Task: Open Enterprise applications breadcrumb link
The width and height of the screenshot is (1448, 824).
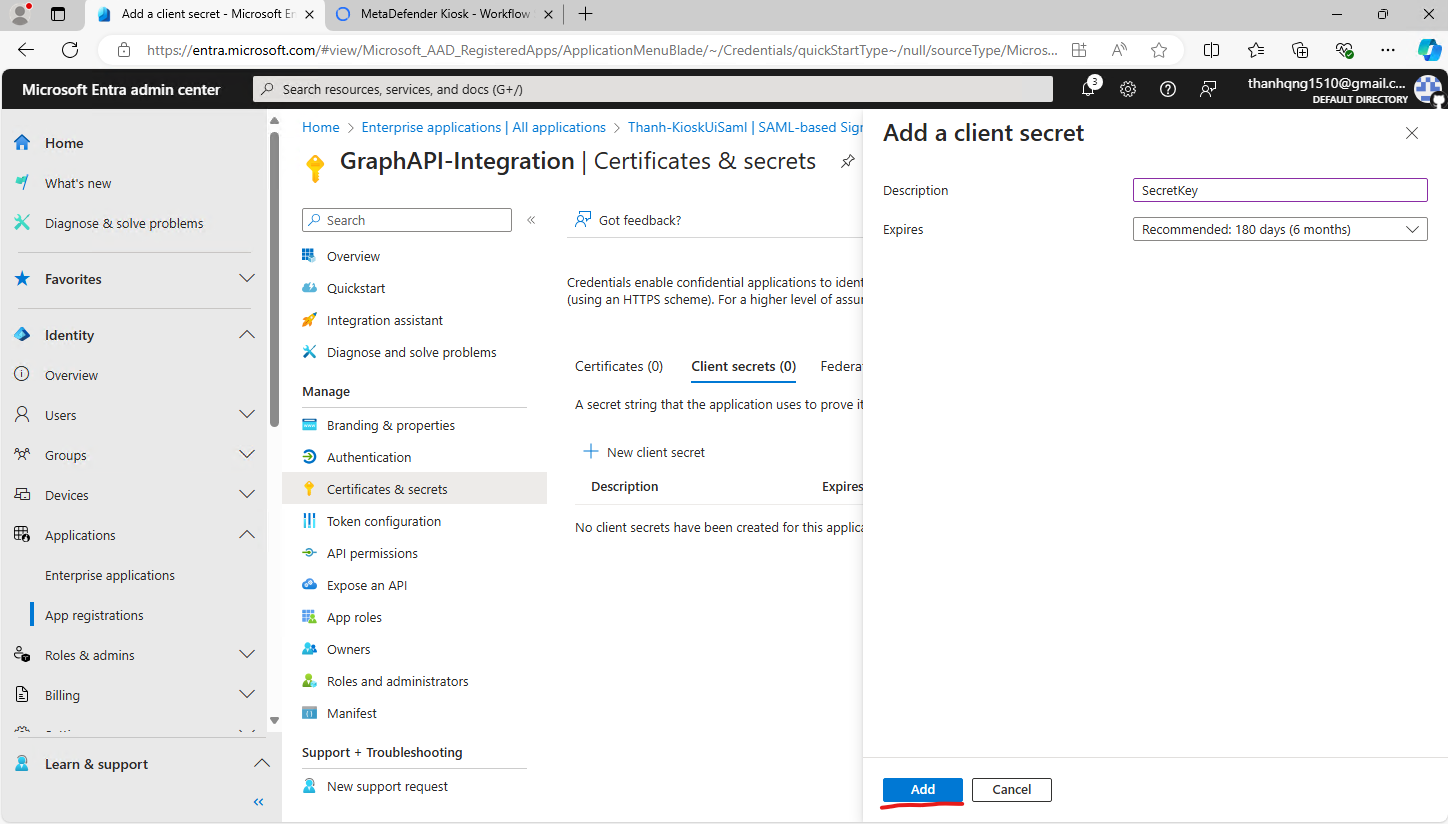Action: click(x=484, y=127)
